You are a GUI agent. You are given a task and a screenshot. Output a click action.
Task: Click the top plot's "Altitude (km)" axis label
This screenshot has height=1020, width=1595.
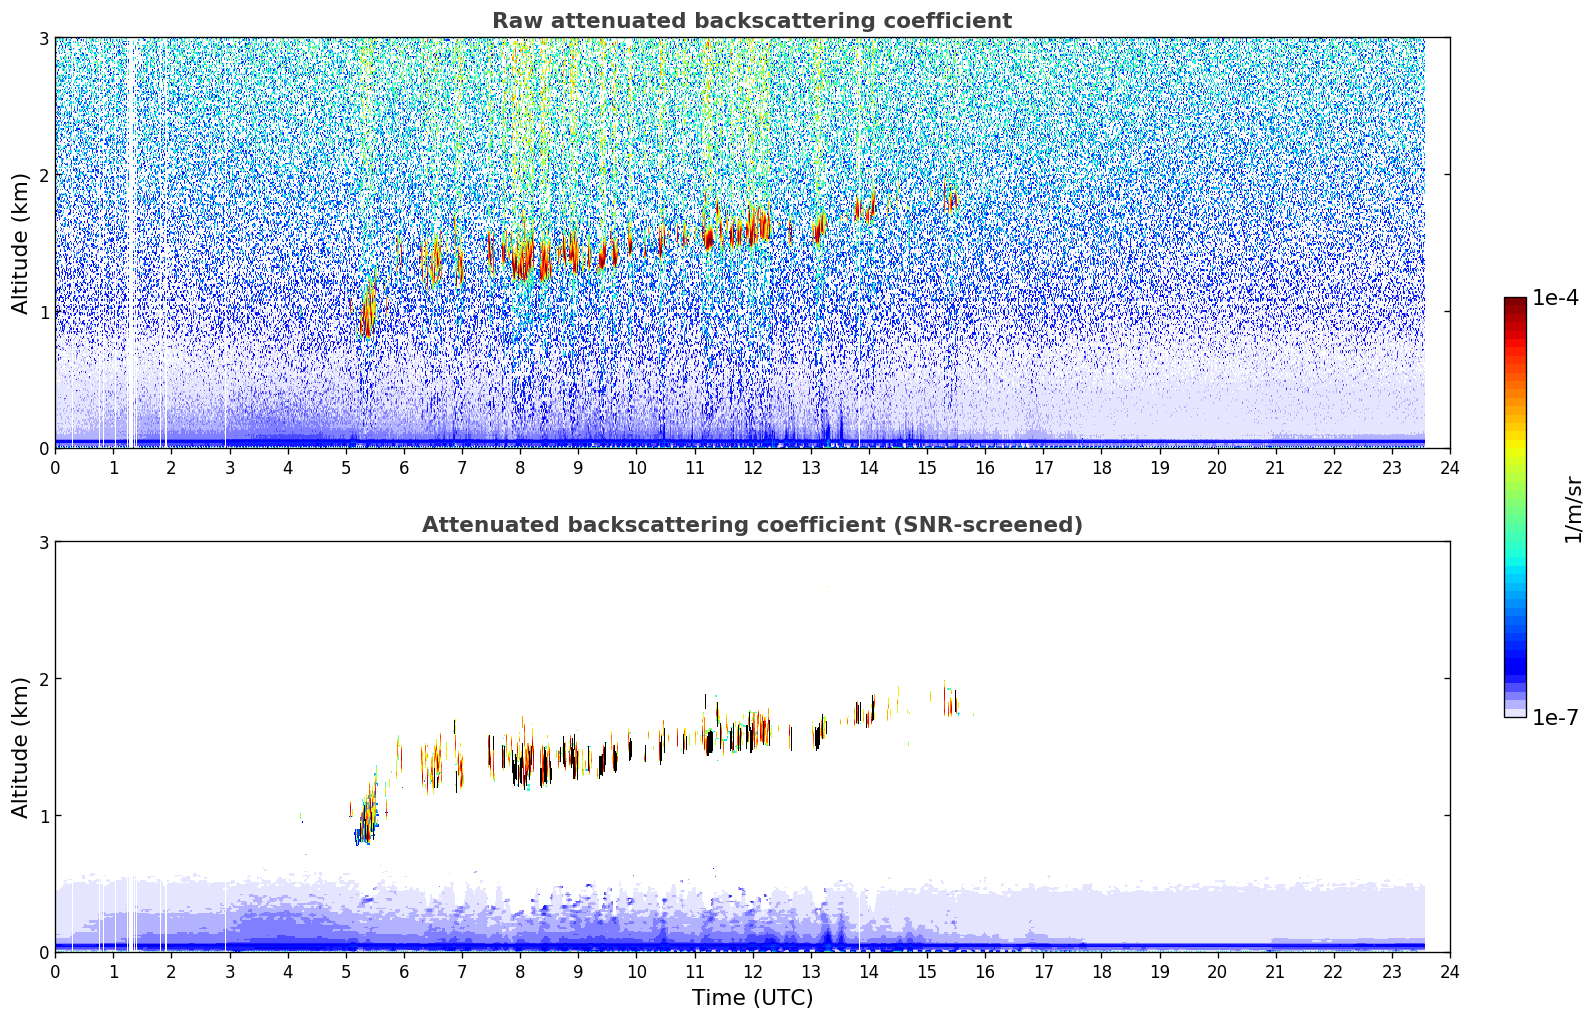21,243
